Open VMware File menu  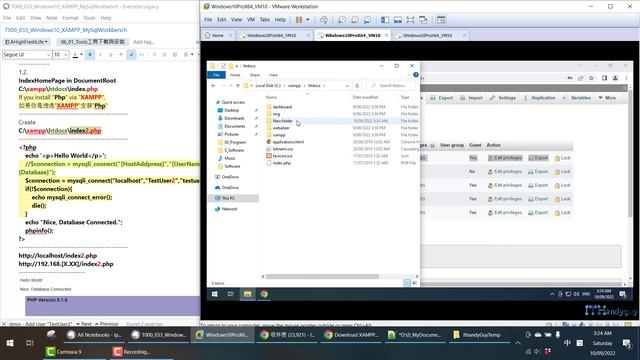click(x=208, y=20)
